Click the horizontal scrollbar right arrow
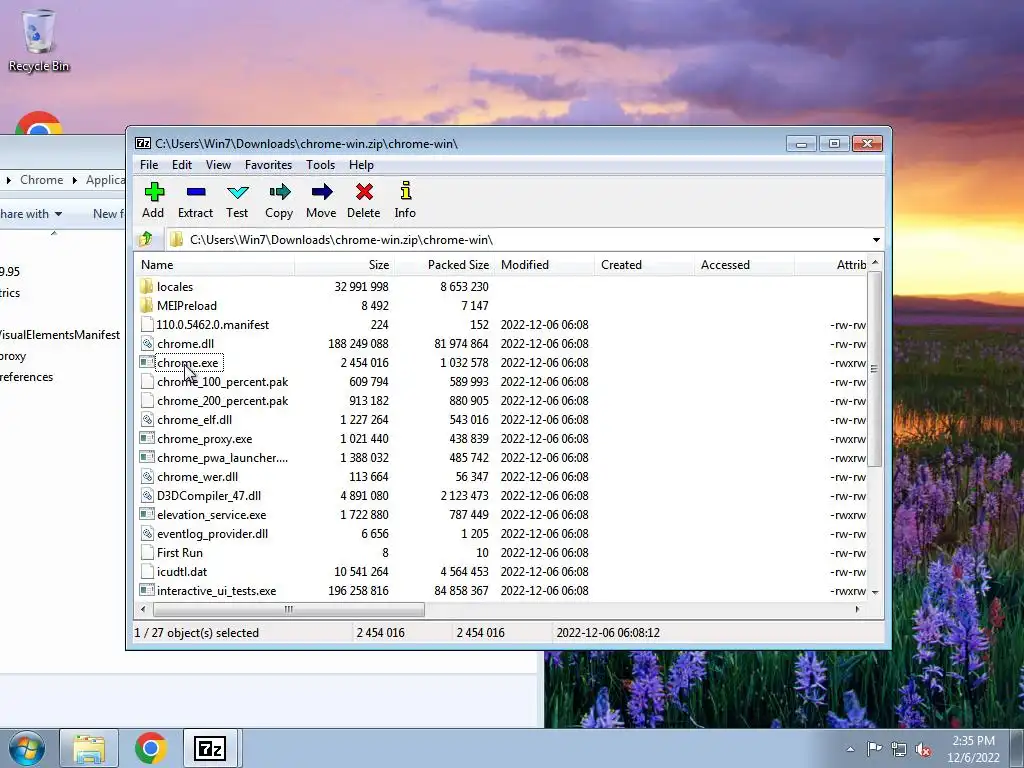1024x768 pixels. [857, 609]
